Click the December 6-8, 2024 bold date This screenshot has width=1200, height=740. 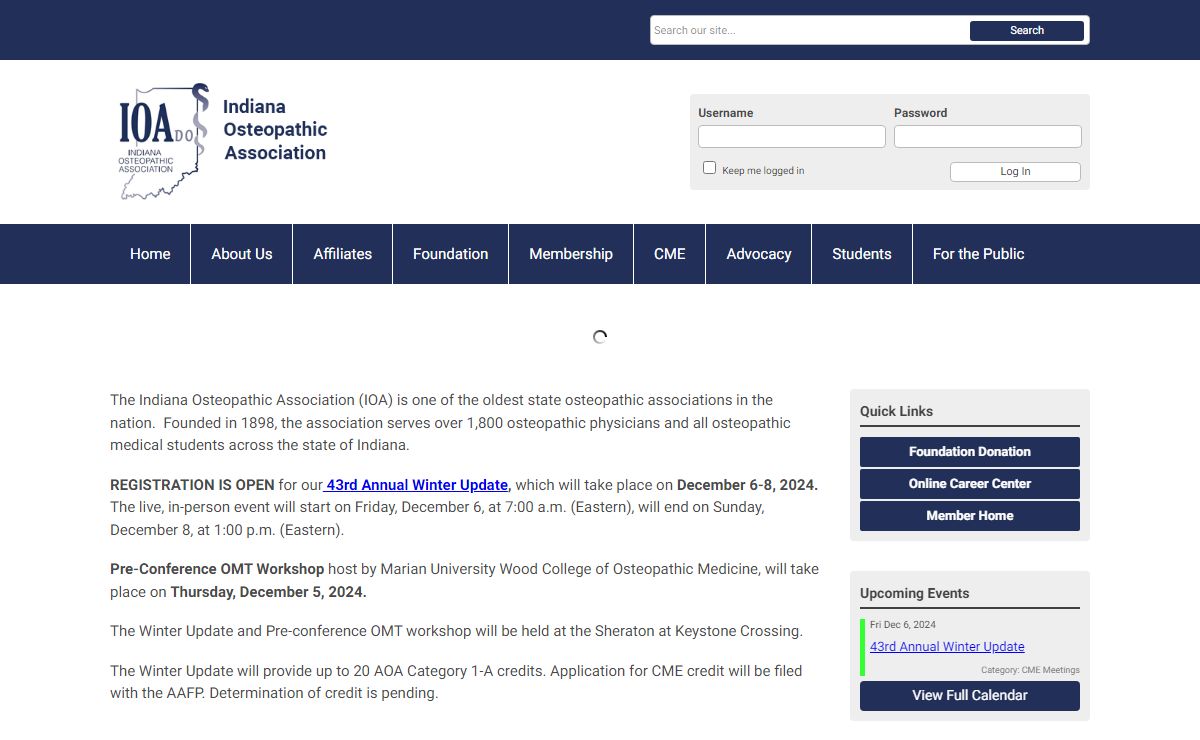coord(747,485)
